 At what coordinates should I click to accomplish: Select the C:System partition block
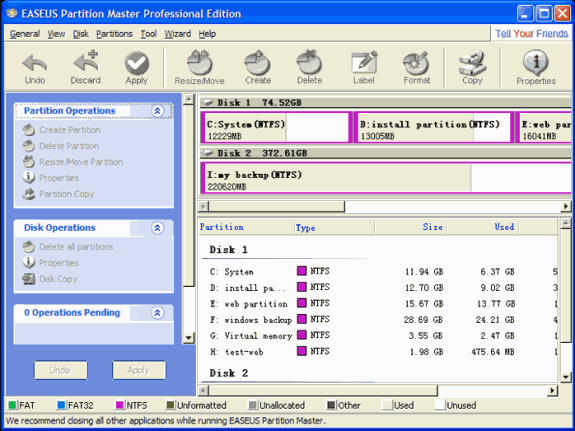pos(275,127)
